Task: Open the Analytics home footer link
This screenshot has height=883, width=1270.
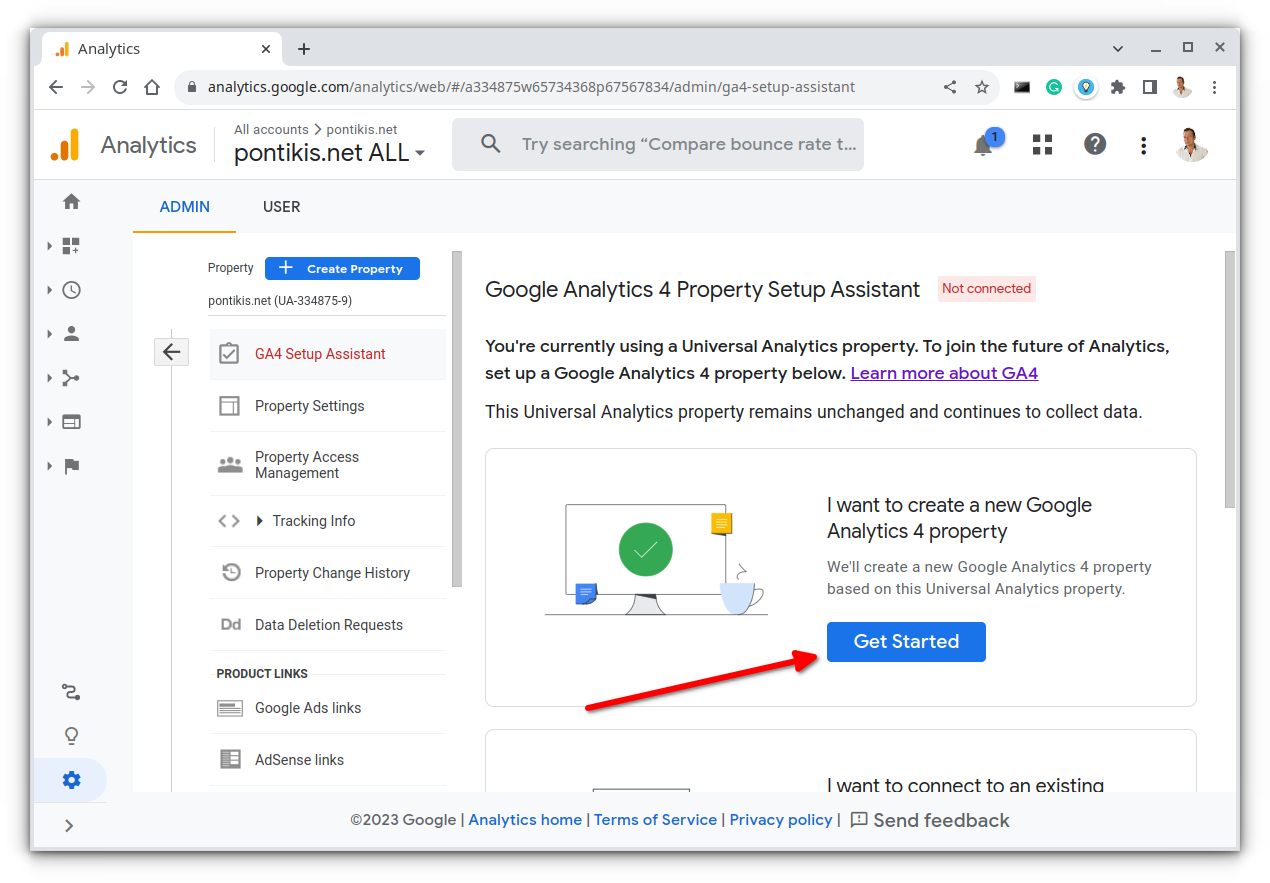Action: (525, 820)
